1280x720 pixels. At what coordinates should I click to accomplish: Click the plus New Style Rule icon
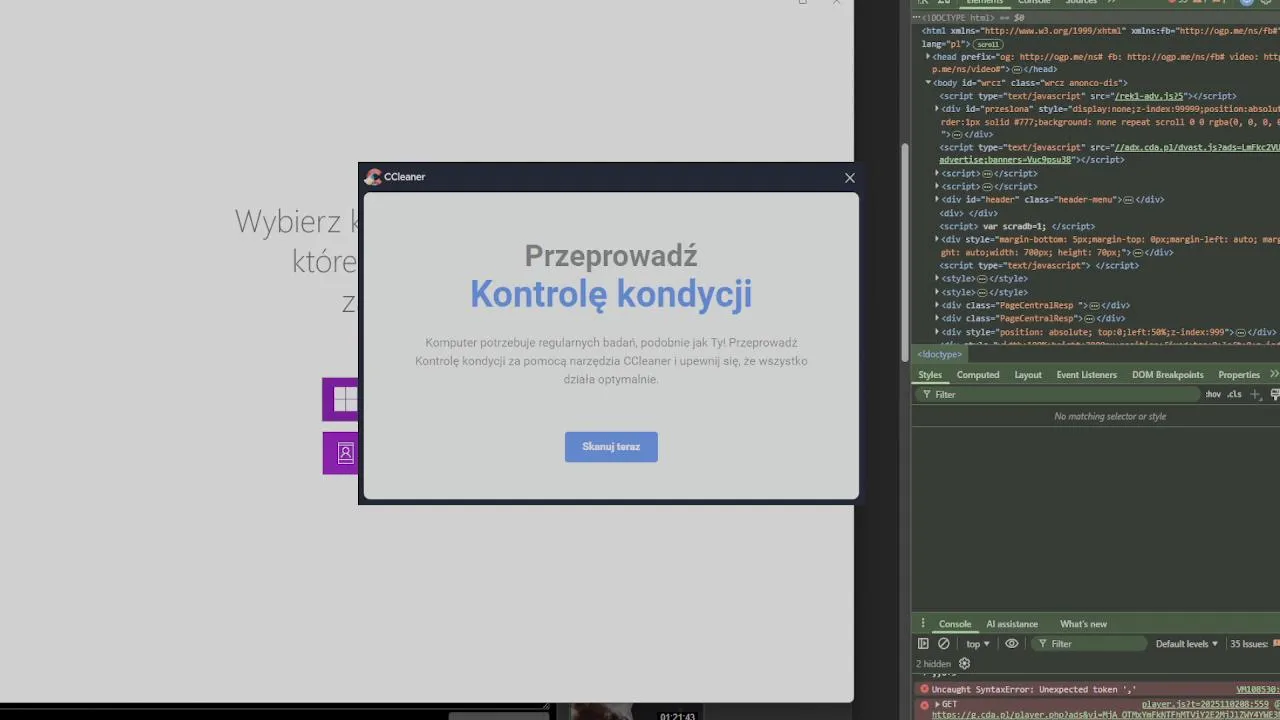[1257, 395]
